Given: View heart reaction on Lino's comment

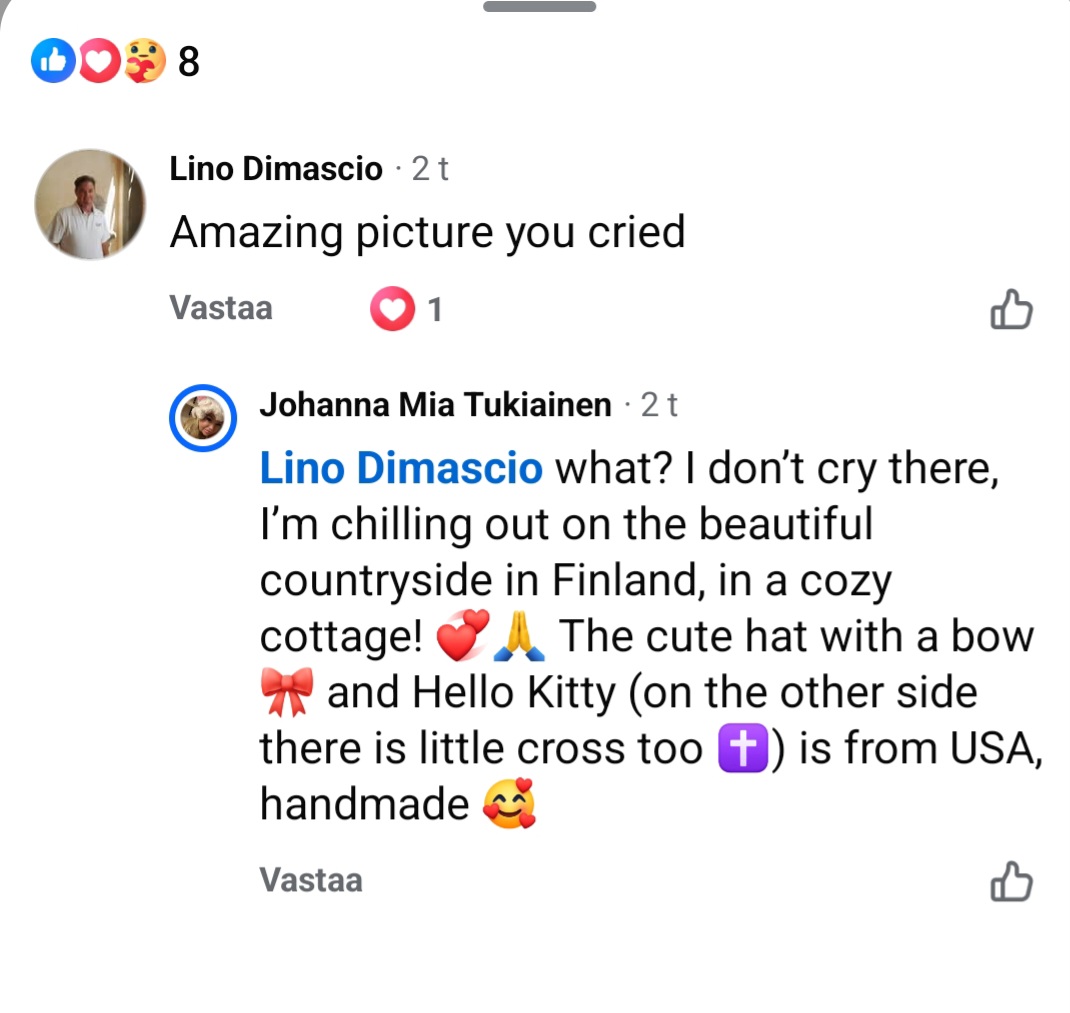Looking at the screenshot, I should tap(392, 309).
